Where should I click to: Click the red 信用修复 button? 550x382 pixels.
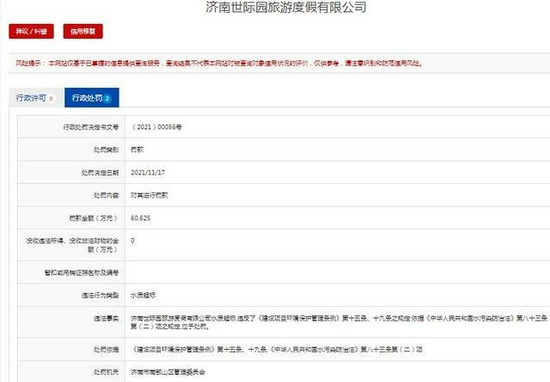pos(83,31)
